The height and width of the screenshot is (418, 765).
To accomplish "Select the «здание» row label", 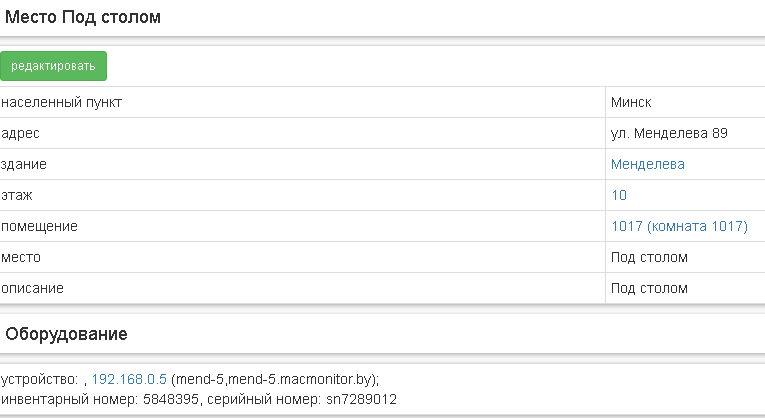I will (24, 164).
